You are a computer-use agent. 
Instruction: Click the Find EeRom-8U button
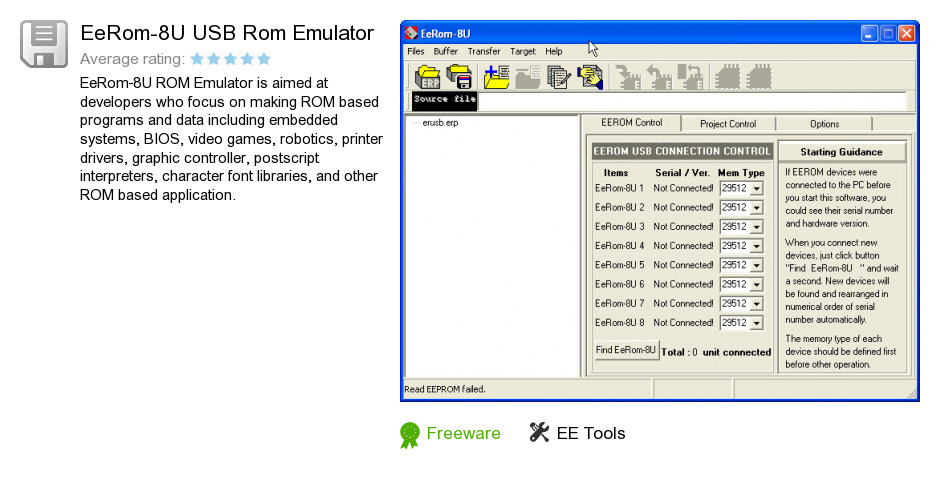(625, 350)
